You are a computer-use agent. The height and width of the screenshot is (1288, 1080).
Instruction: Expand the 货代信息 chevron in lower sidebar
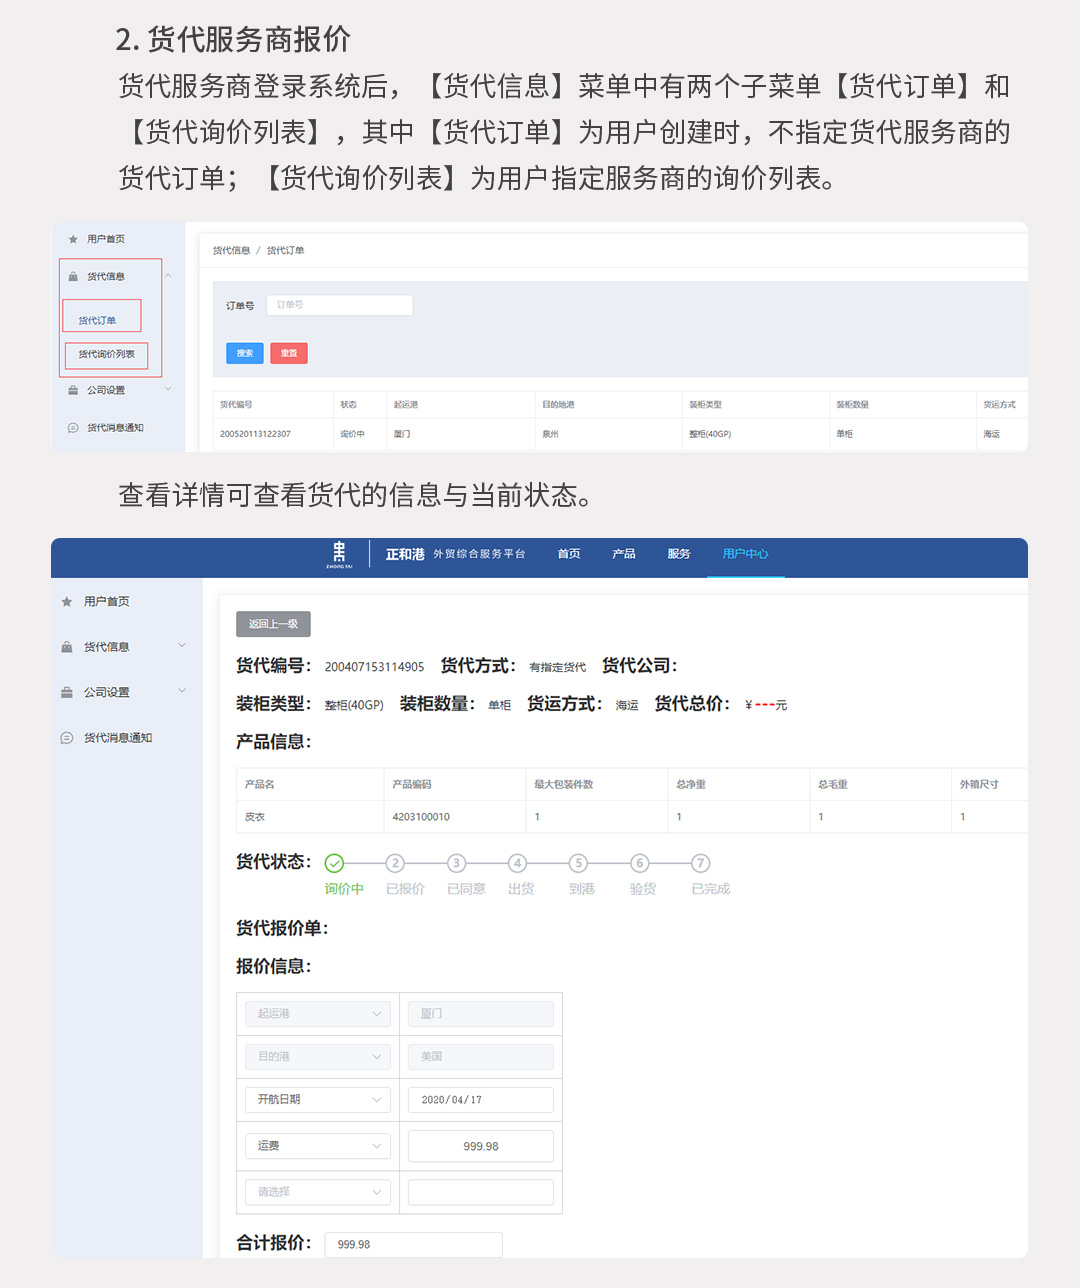[182, 646]
